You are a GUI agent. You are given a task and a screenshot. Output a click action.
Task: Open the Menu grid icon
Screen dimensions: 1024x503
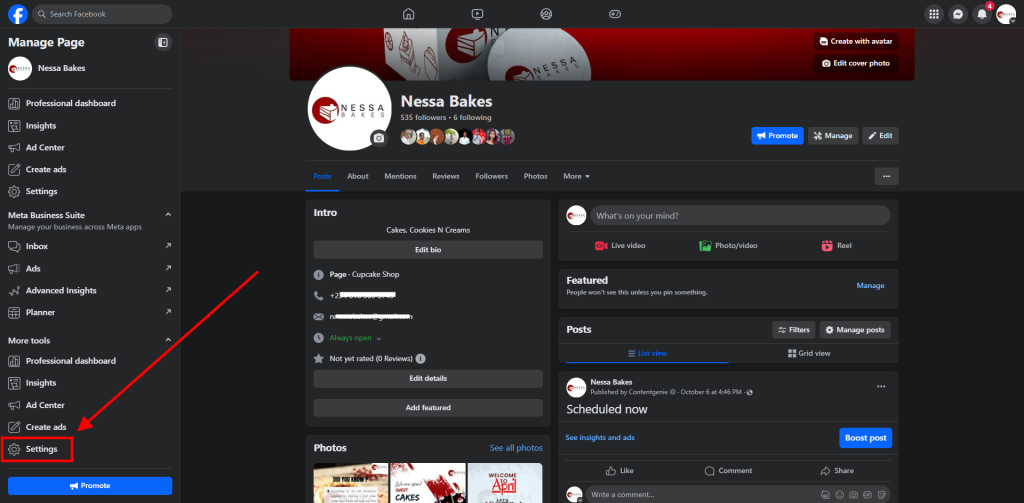click(934, 14)
